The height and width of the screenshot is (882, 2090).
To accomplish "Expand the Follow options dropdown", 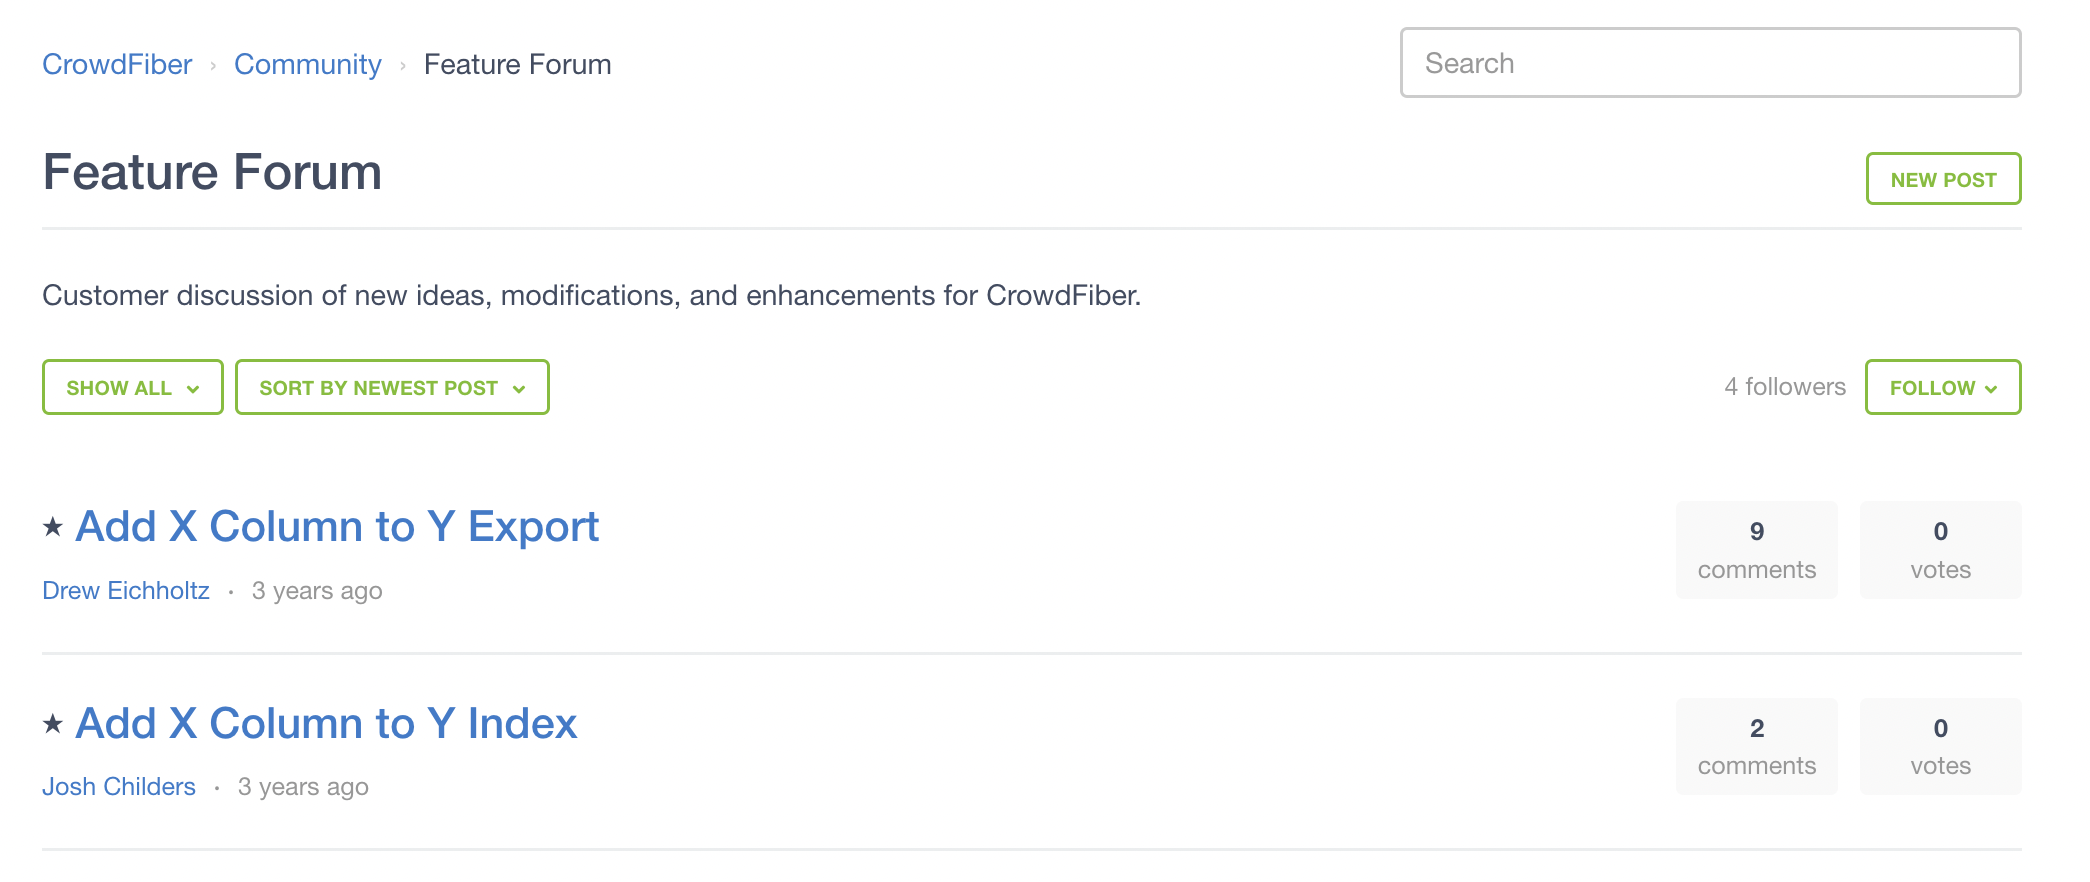I will click(x=1991, y=387).
